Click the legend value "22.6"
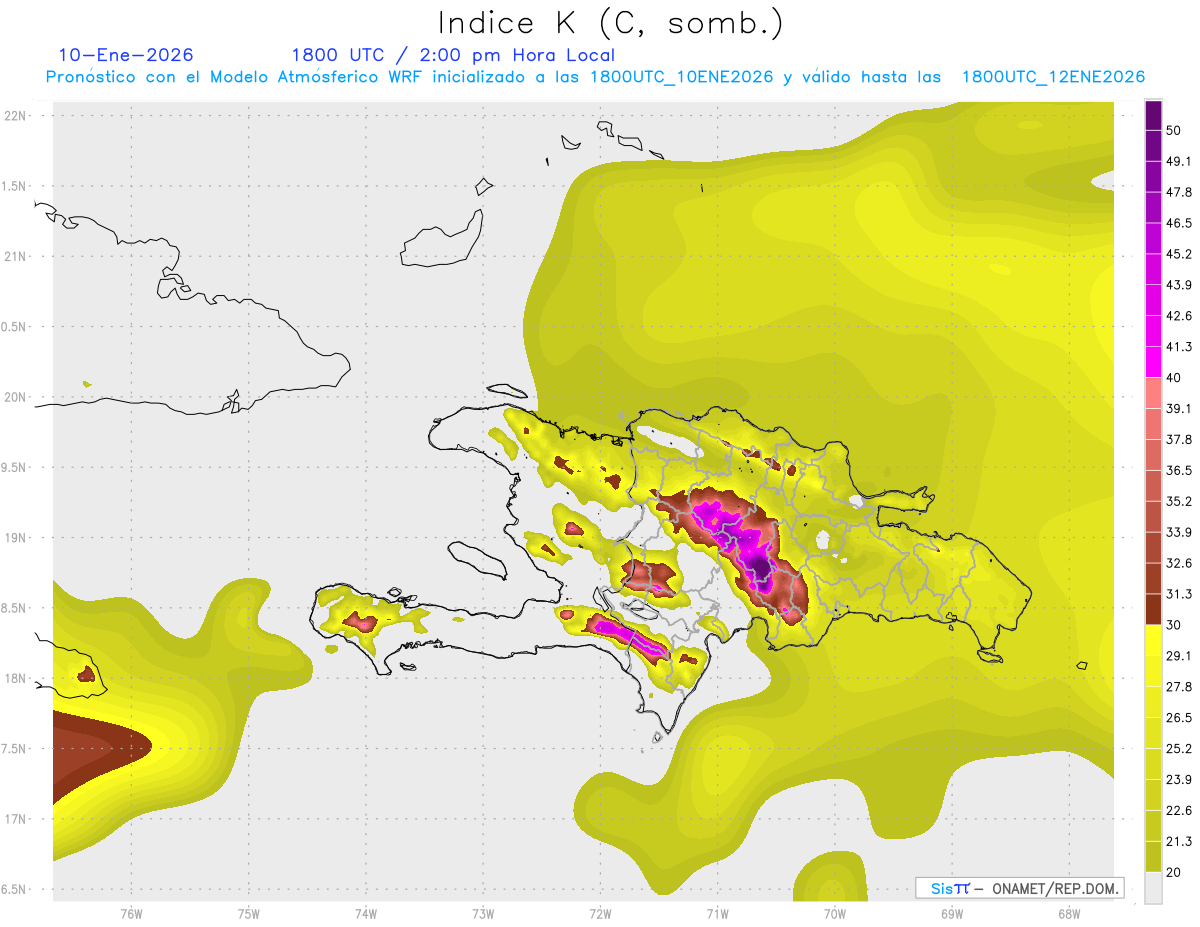This screenshot has height=927, width=1200. point(1178,810)
